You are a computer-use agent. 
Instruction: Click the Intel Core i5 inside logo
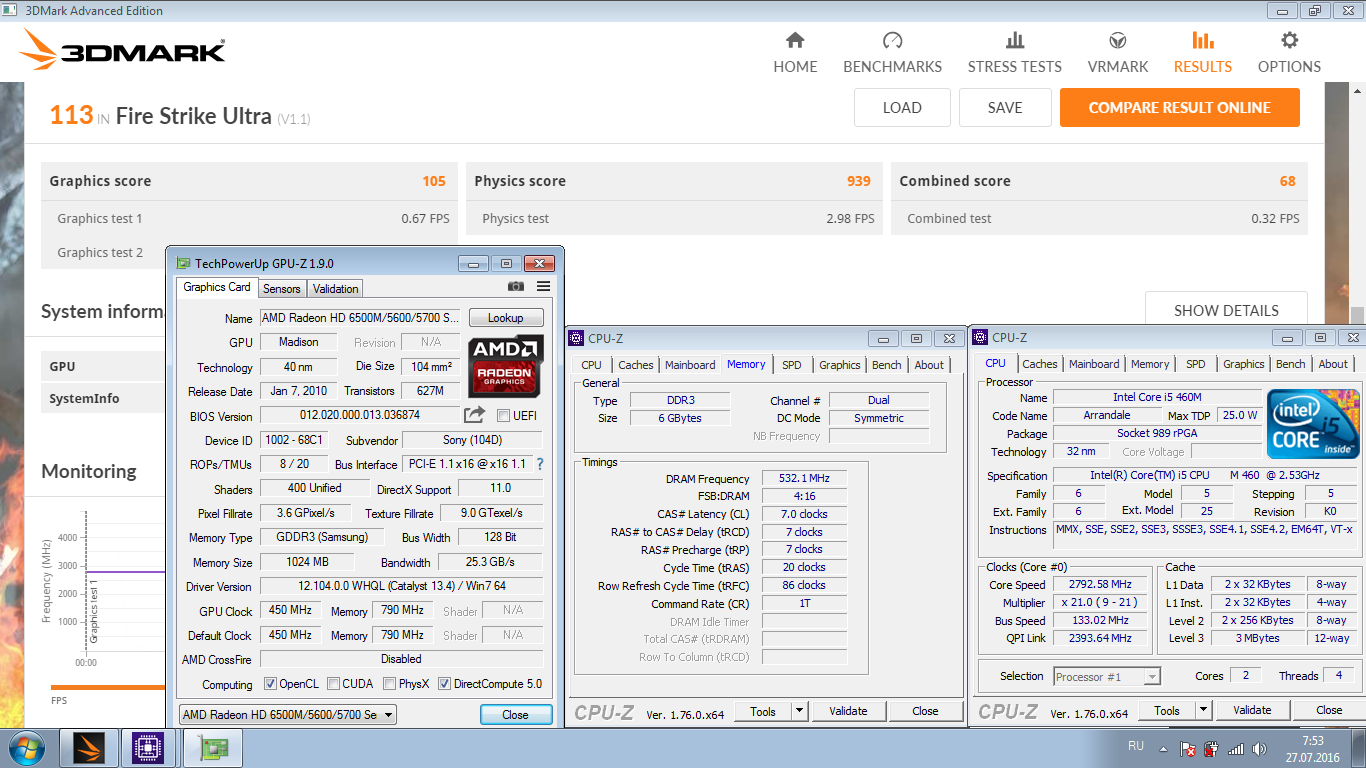[1313, 424]
